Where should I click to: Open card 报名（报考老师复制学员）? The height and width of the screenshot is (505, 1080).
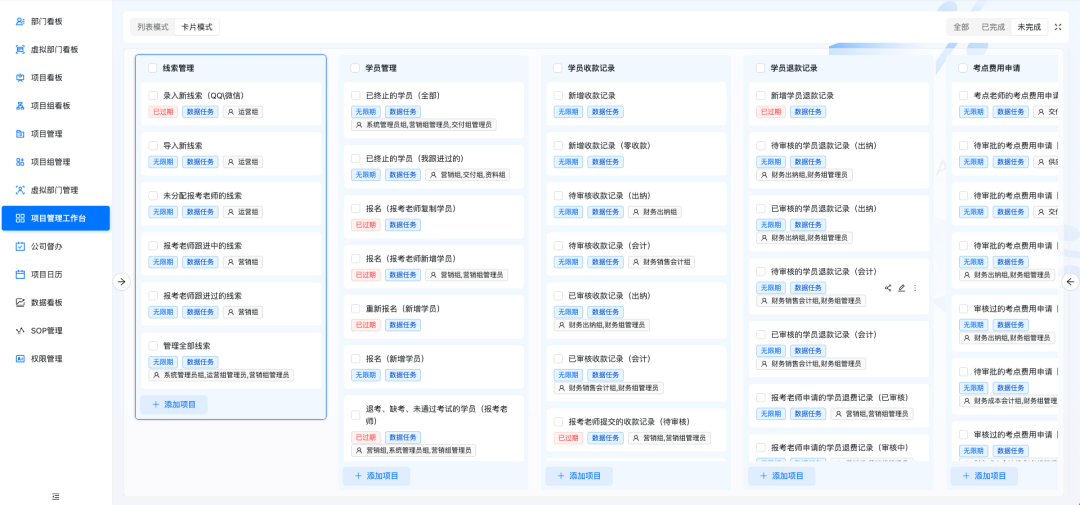tap(433, 216)
